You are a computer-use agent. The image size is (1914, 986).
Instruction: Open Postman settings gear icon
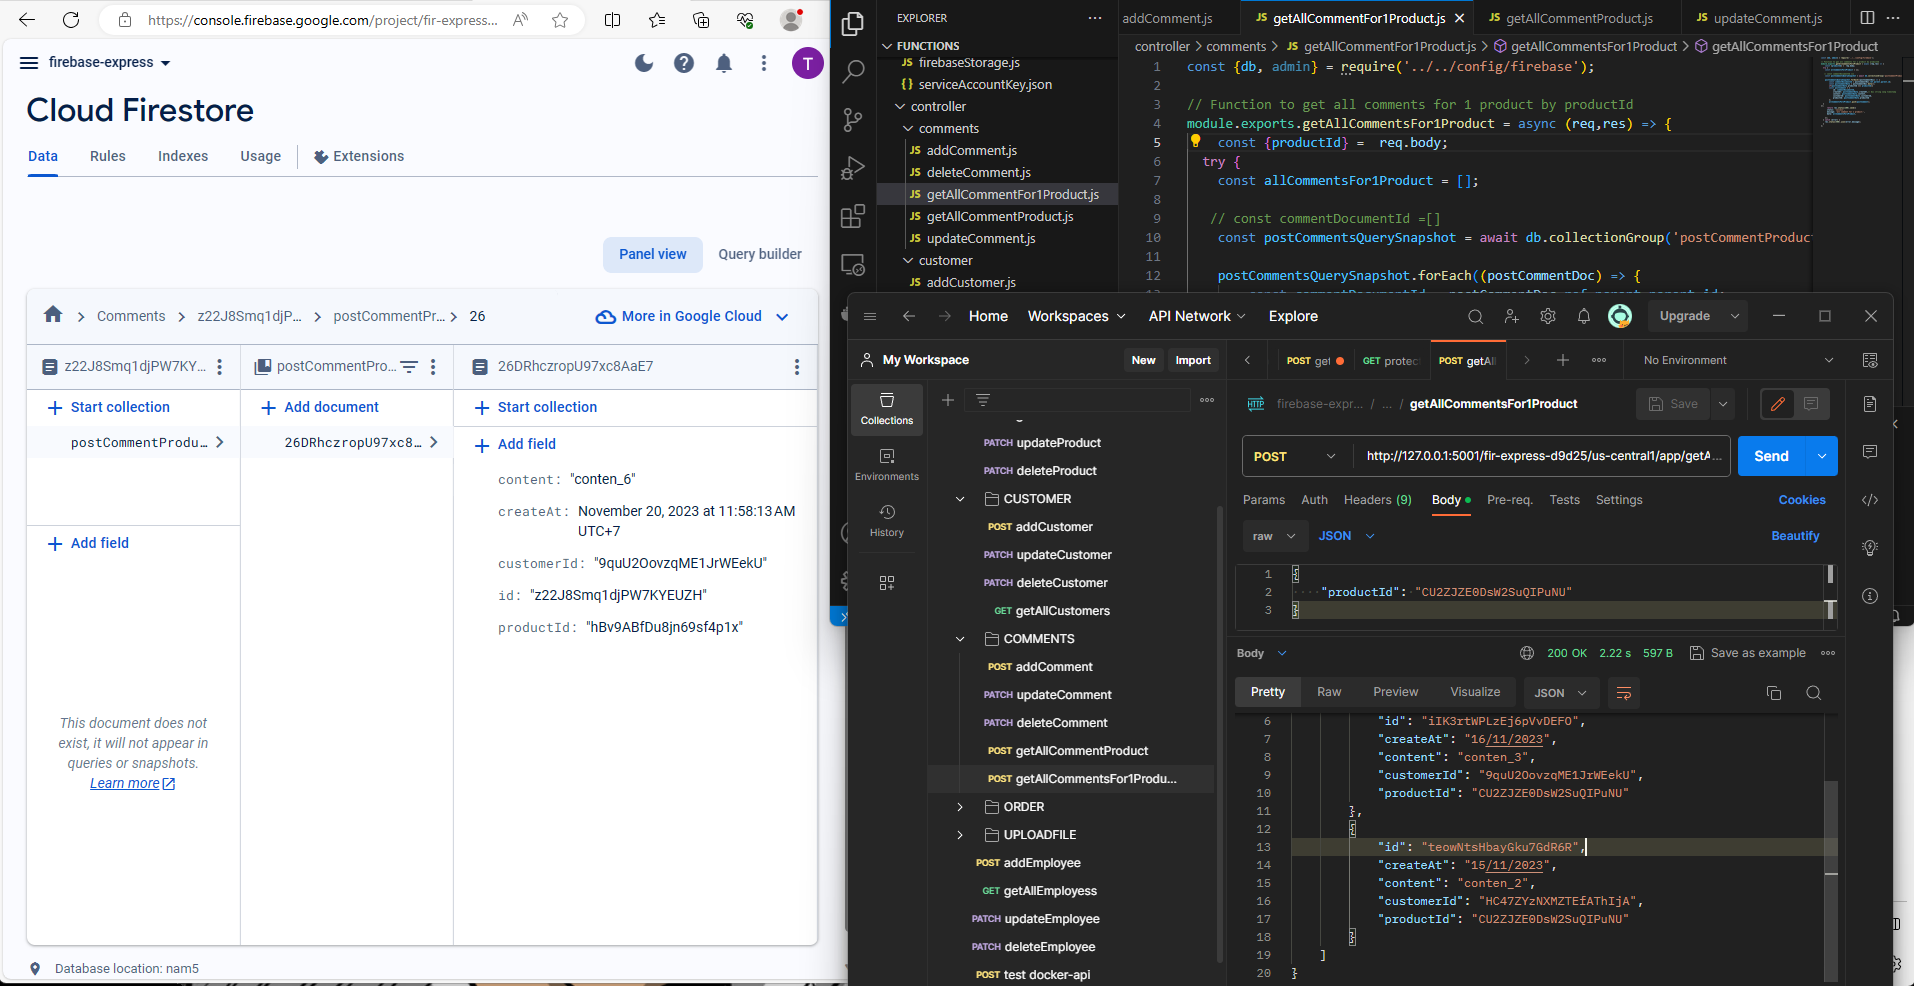pyautogui.click(x=1548, y=316)
